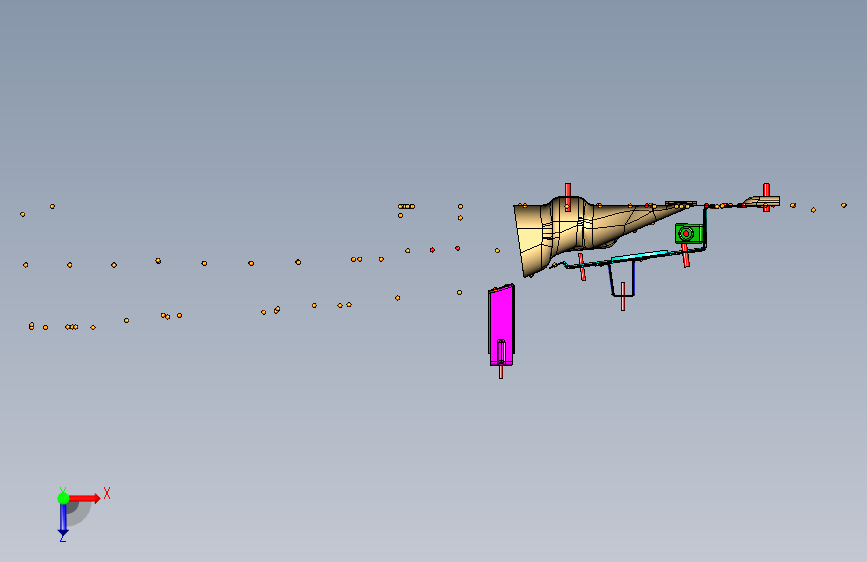Click the green Y axis dot of the triad
867x562 pixels.
point(63,498)
